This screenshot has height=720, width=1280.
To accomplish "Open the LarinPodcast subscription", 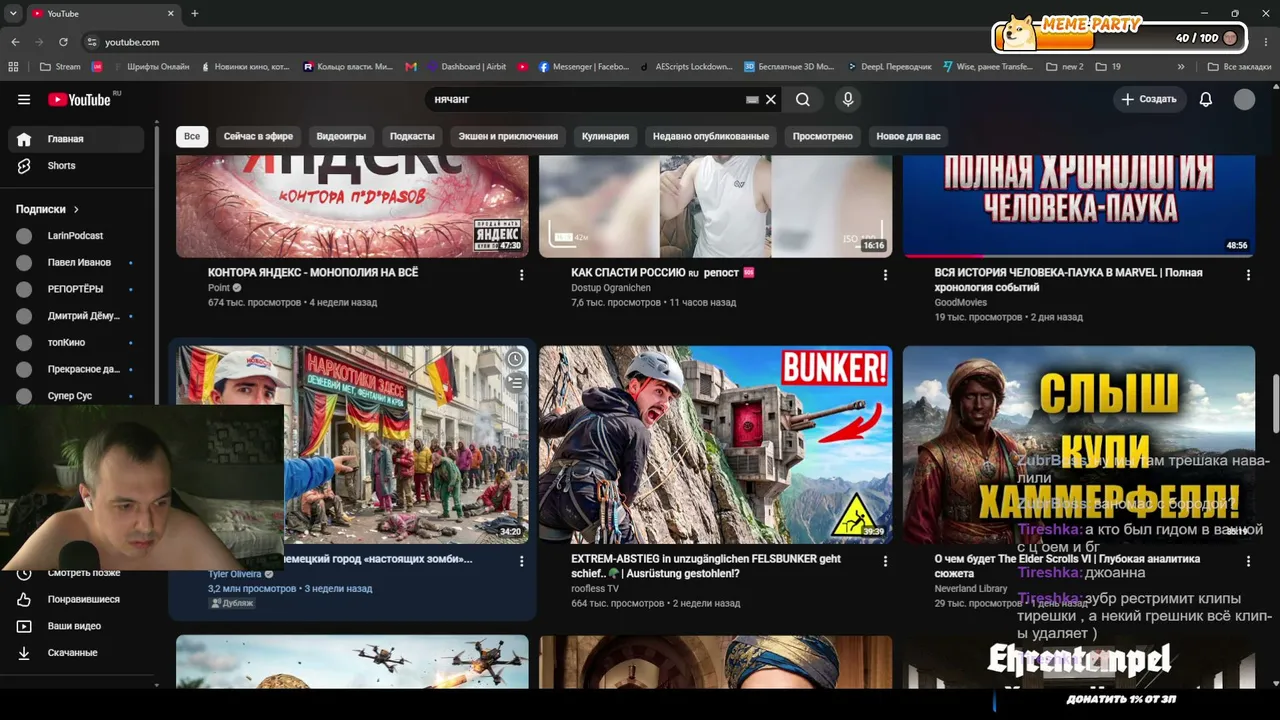I will (x=76, y=236).
